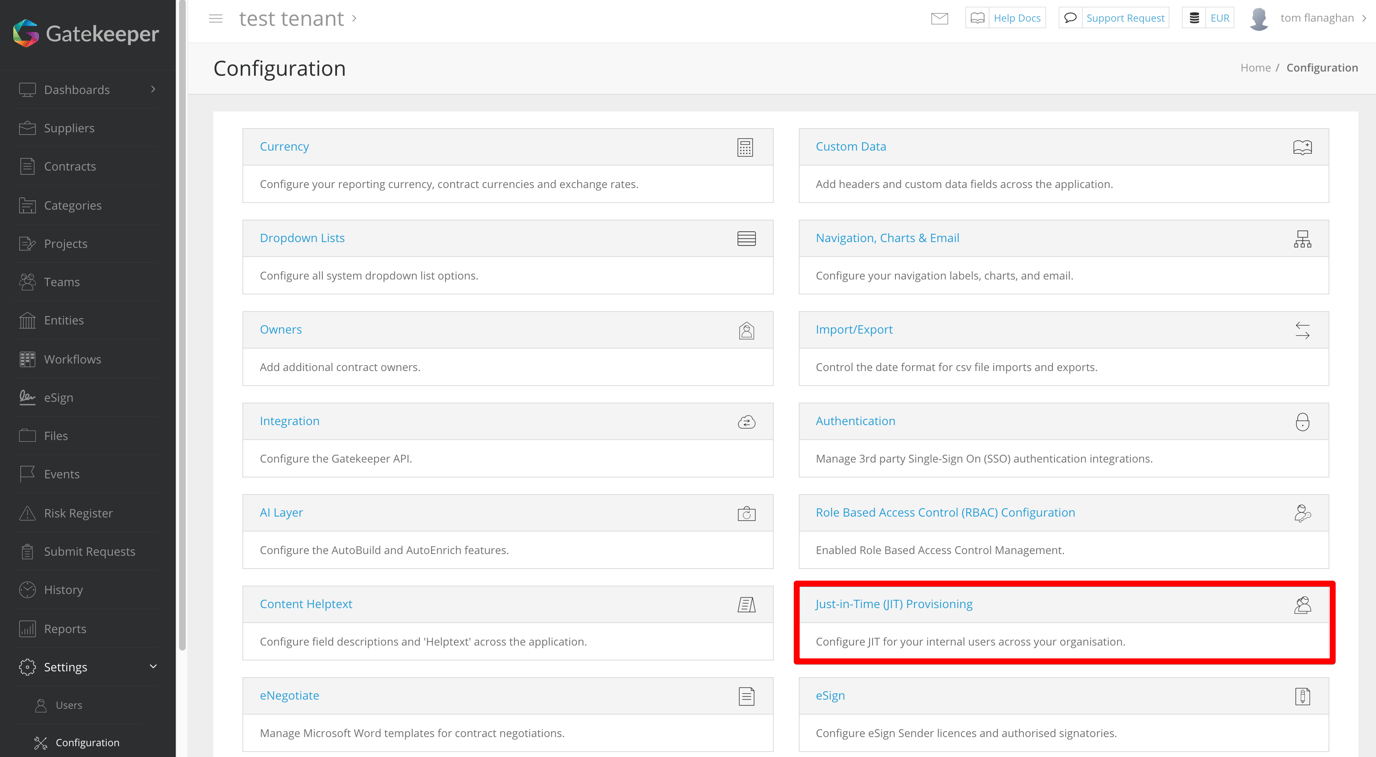The height and width of the screenshot is (757, 1376).
Task: Click the calculator icon on the Currency card
Action: click(745, 147)
